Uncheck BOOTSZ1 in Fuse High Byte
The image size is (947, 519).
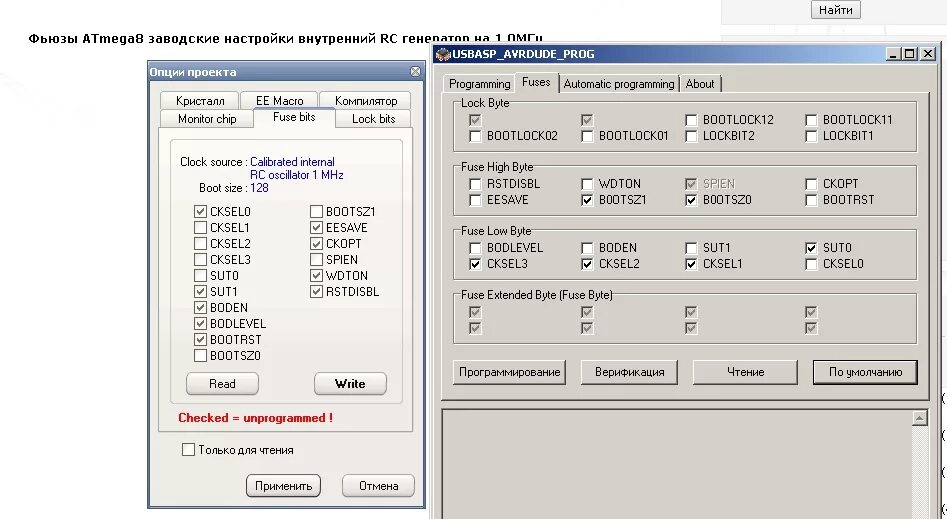(587, 200)
